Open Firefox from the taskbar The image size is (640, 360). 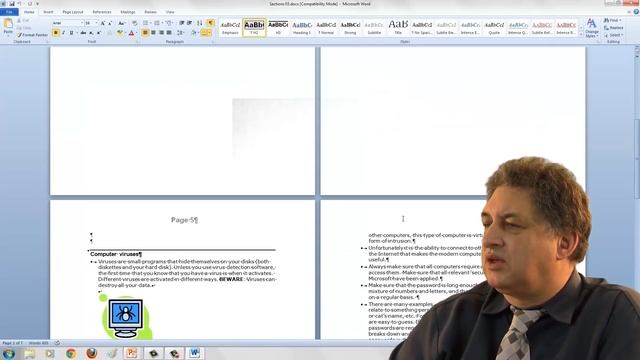click(x=91, y=353)
